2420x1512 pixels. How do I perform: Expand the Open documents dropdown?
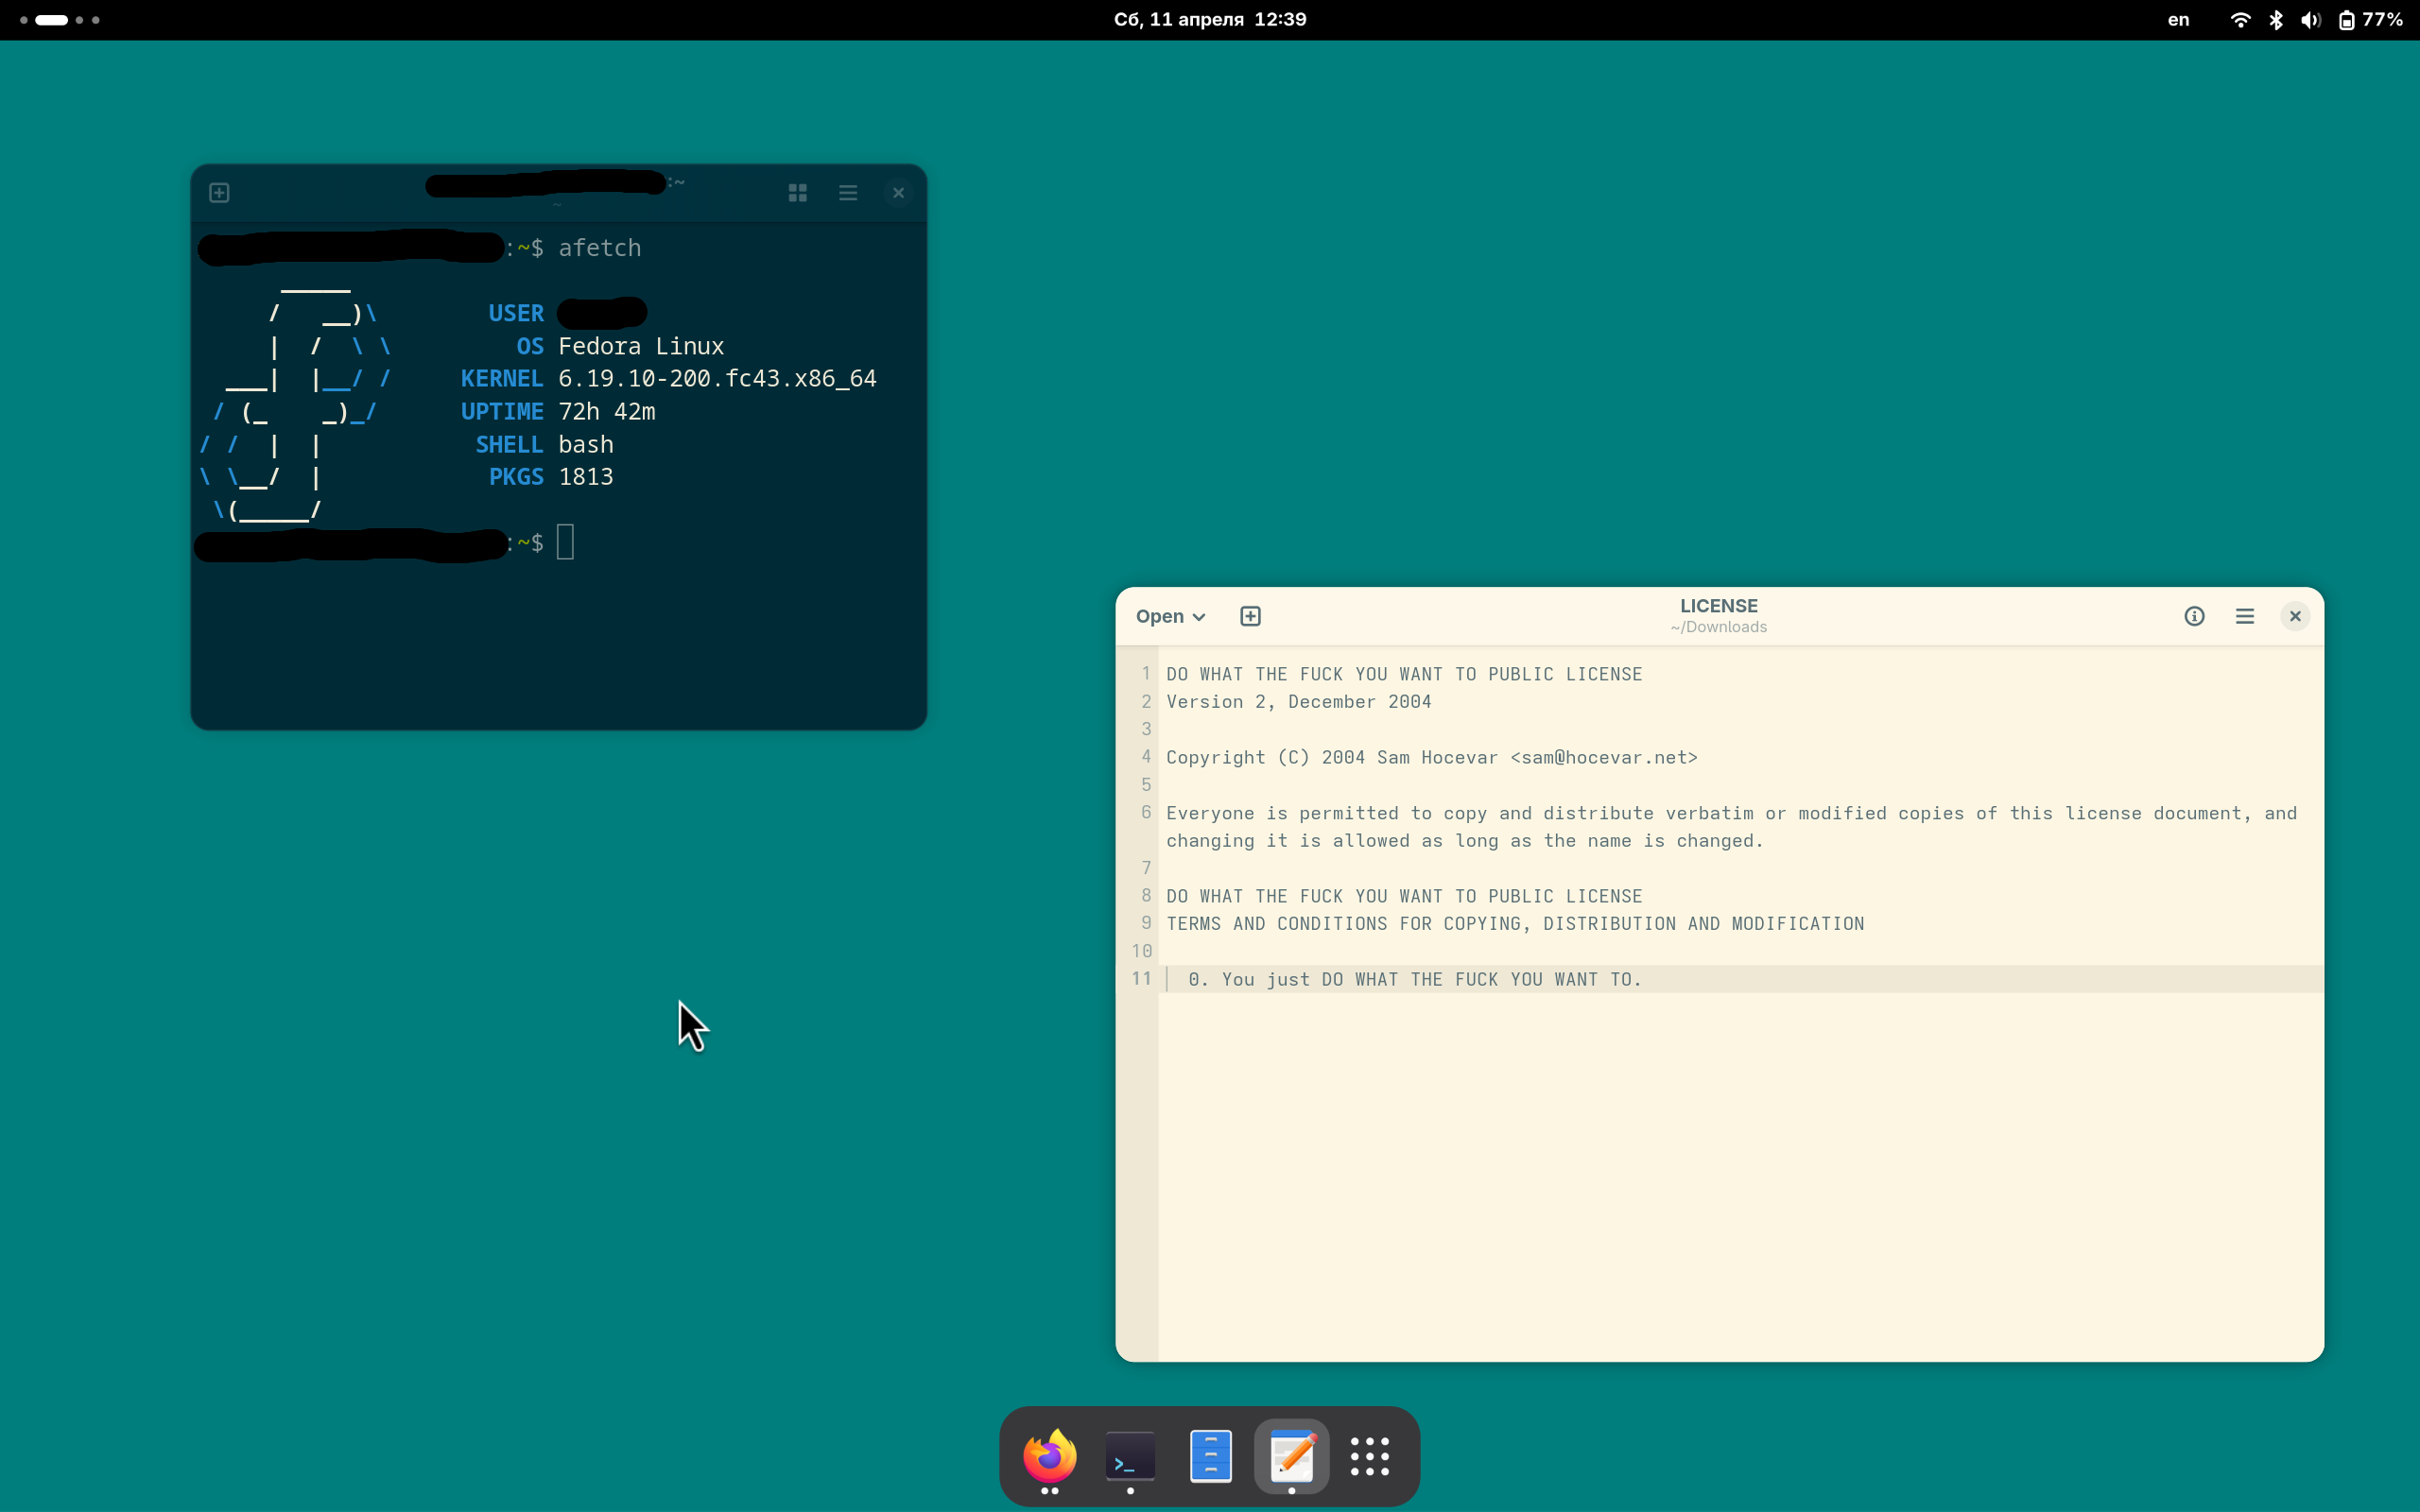(x=1170, y=616)
